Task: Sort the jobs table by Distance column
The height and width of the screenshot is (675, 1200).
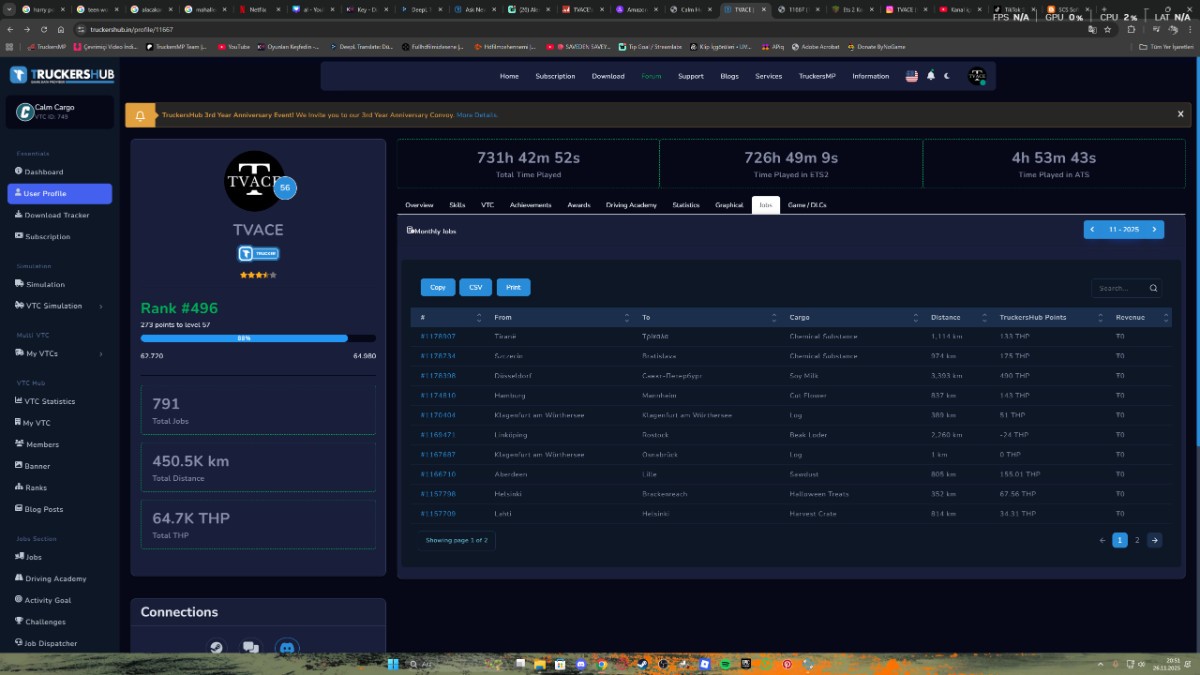Action: point(945,317)
